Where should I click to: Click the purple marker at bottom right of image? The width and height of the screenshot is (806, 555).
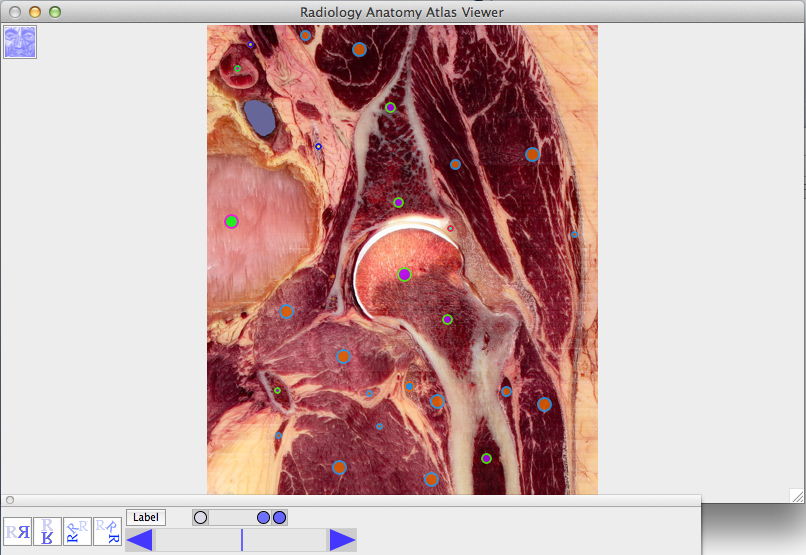coord(486,458)
